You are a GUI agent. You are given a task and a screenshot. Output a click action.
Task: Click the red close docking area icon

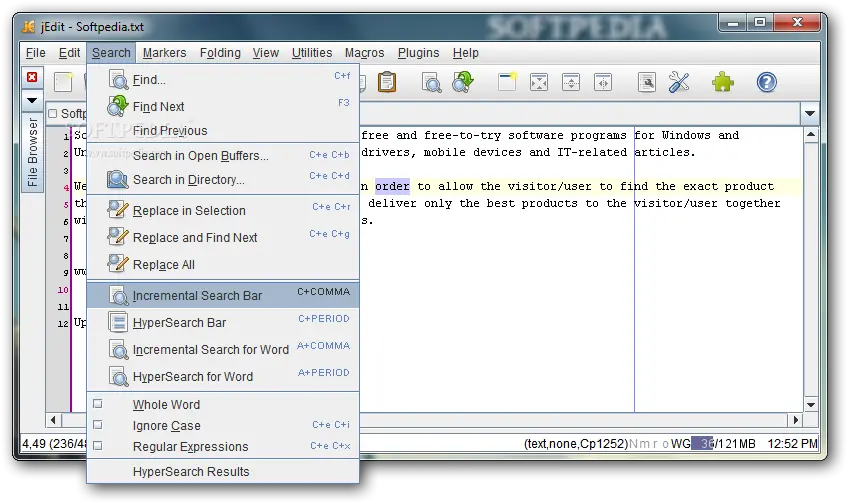32,78
